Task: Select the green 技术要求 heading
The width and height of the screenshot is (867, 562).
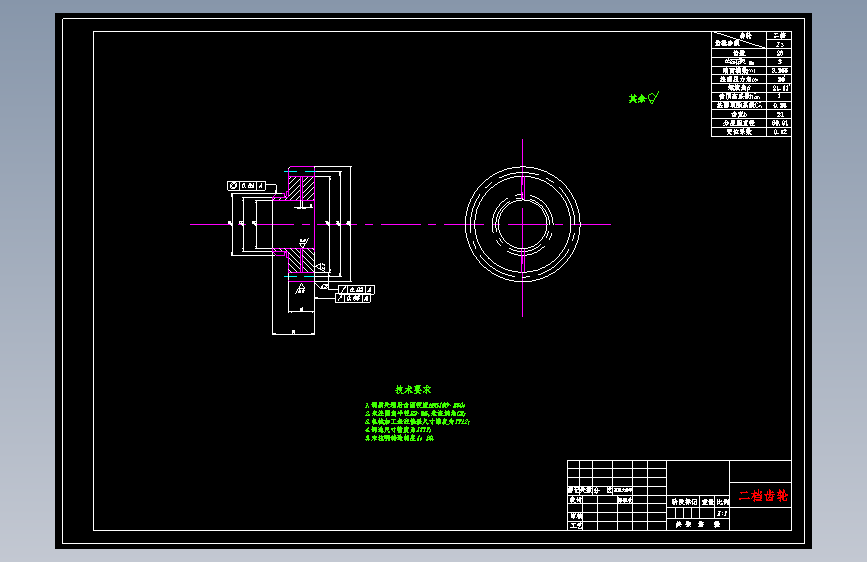Action: [413, 389]
